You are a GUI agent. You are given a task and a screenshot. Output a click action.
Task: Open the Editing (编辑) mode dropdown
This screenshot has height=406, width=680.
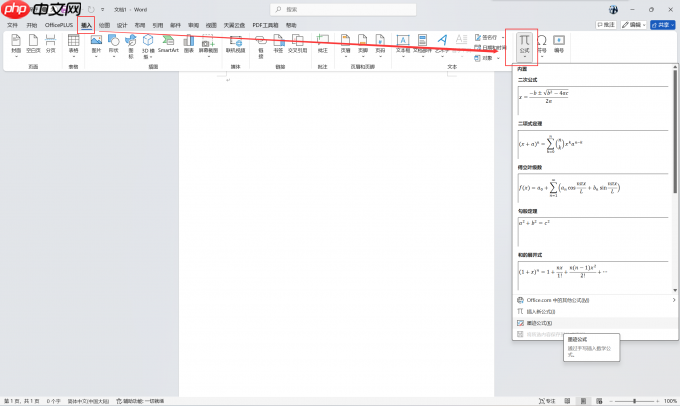tap(634, 25)
